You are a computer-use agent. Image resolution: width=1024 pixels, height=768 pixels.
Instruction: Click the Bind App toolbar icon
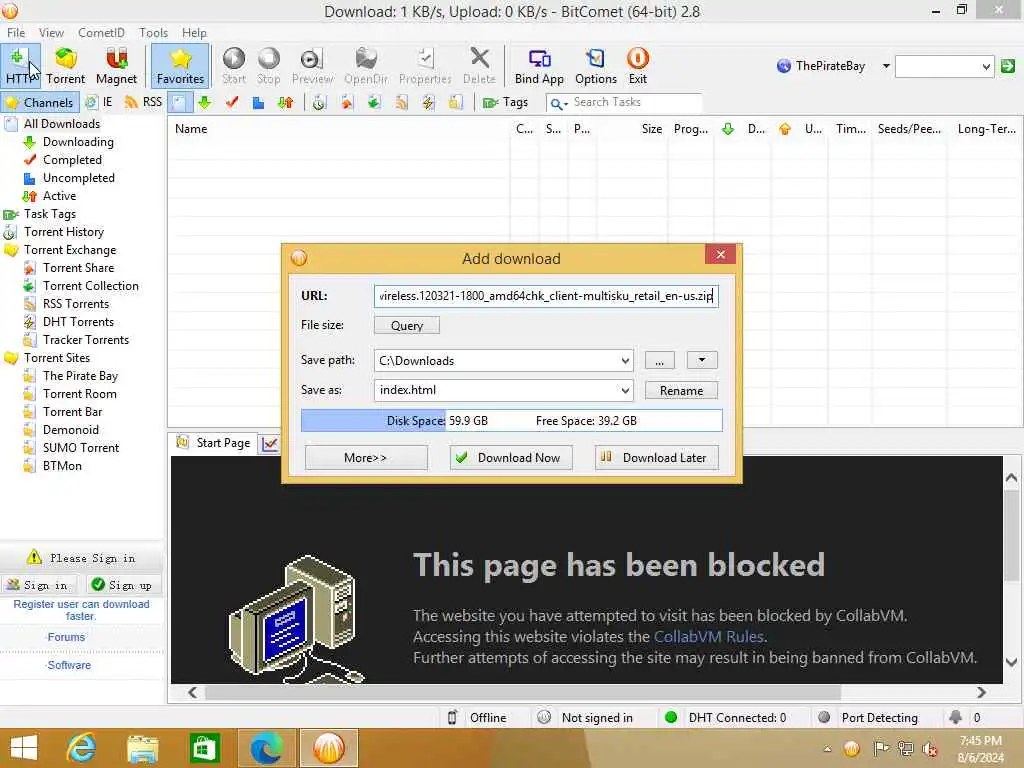[539, 66]
